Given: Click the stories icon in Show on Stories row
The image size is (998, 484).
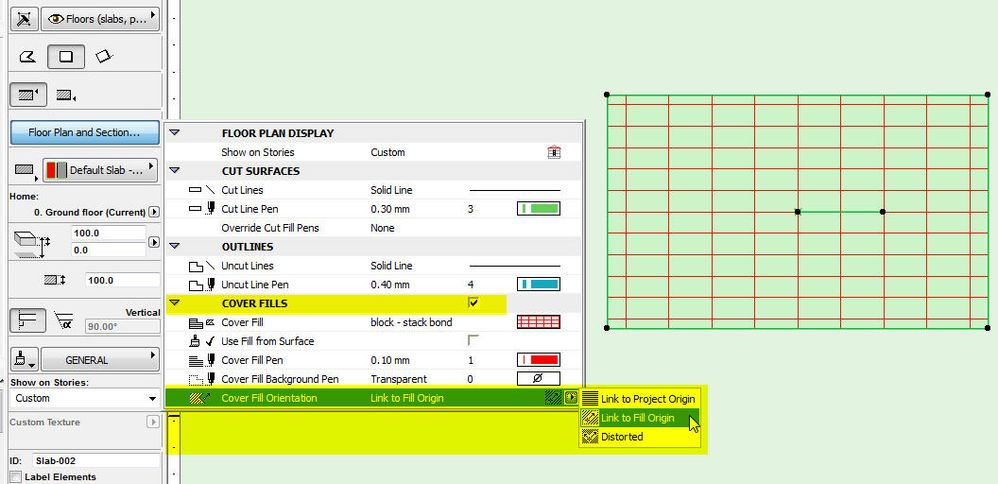Looking at the screenshot, I should pos(554,152).
